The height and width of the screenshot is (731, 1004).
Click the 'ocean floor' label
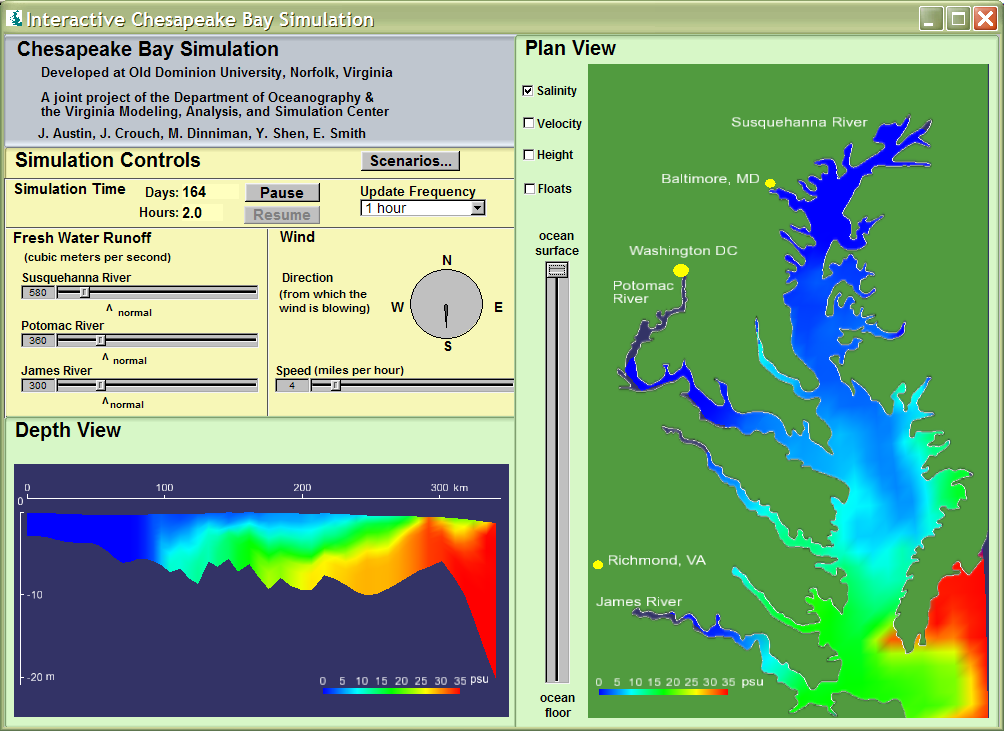[558, 705]
